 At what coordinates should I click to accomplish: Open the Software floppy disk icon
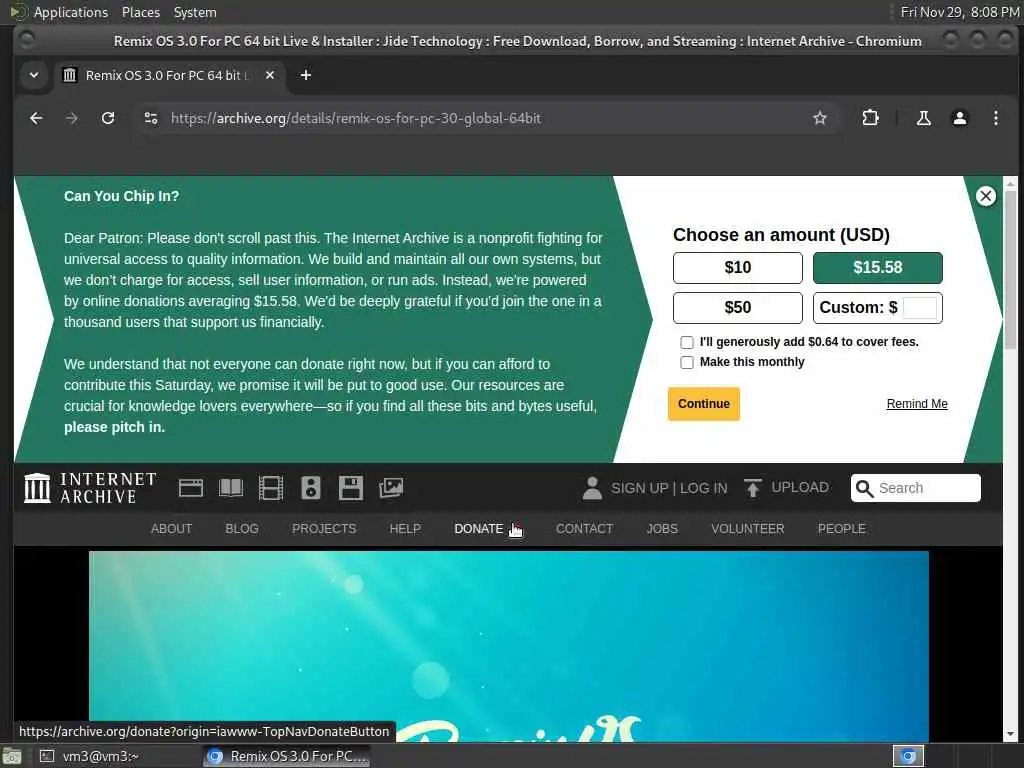(351, 488)
